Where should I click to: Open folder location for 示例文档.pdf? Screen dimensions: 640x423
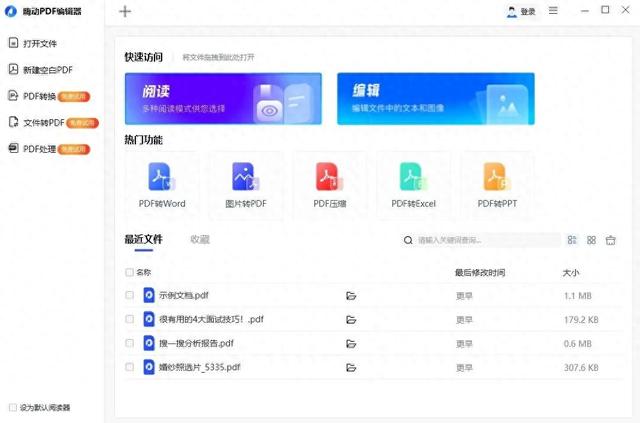pyautogui.click(x=351, y=296)
